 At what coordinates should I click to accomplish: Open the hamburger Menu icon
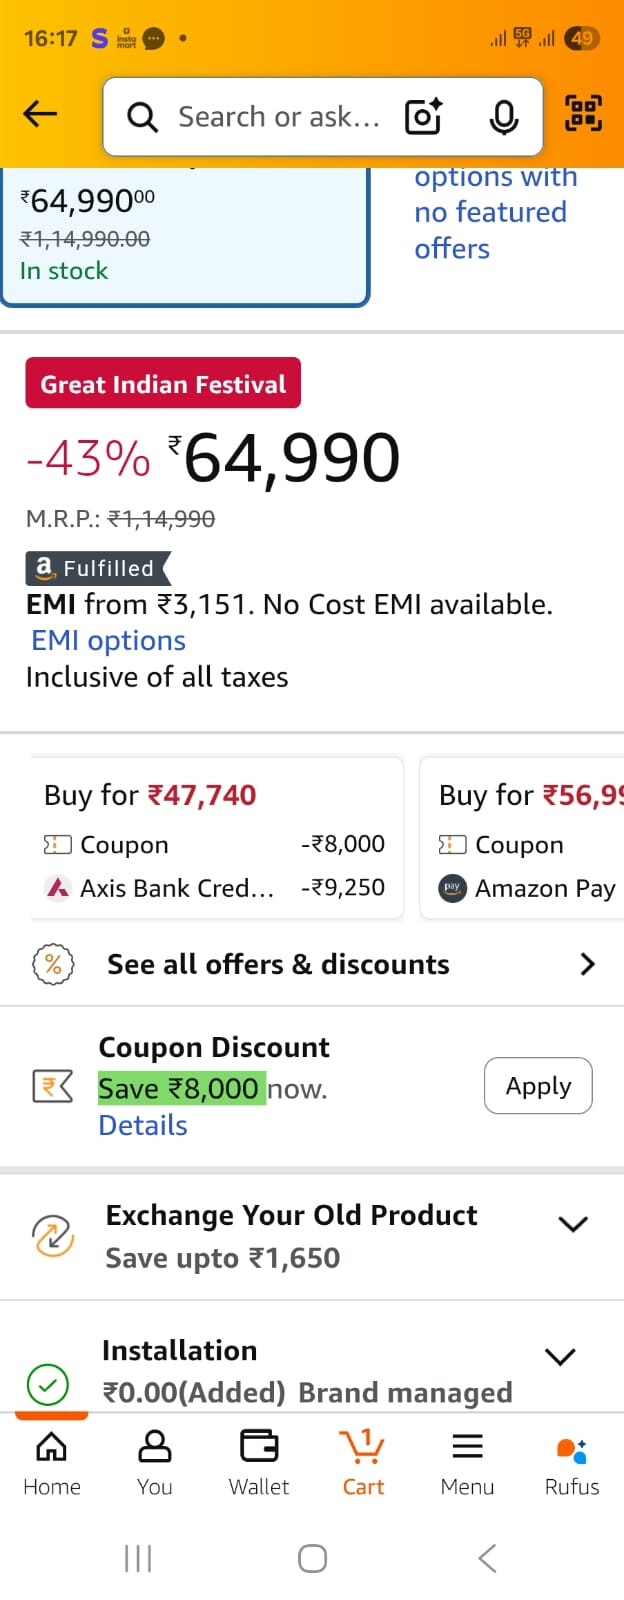(467, 1464)
